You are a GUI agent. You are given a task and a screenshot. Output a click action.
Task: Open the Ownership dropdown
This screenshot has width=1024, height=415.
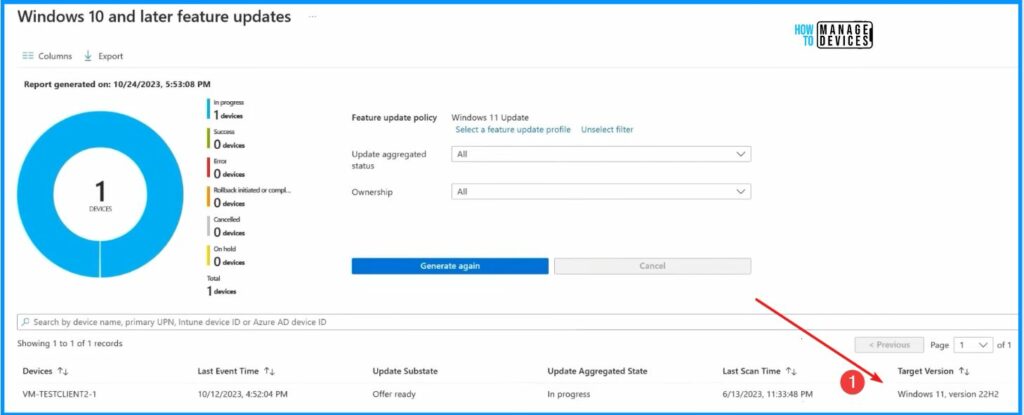(x=601, y=191)
